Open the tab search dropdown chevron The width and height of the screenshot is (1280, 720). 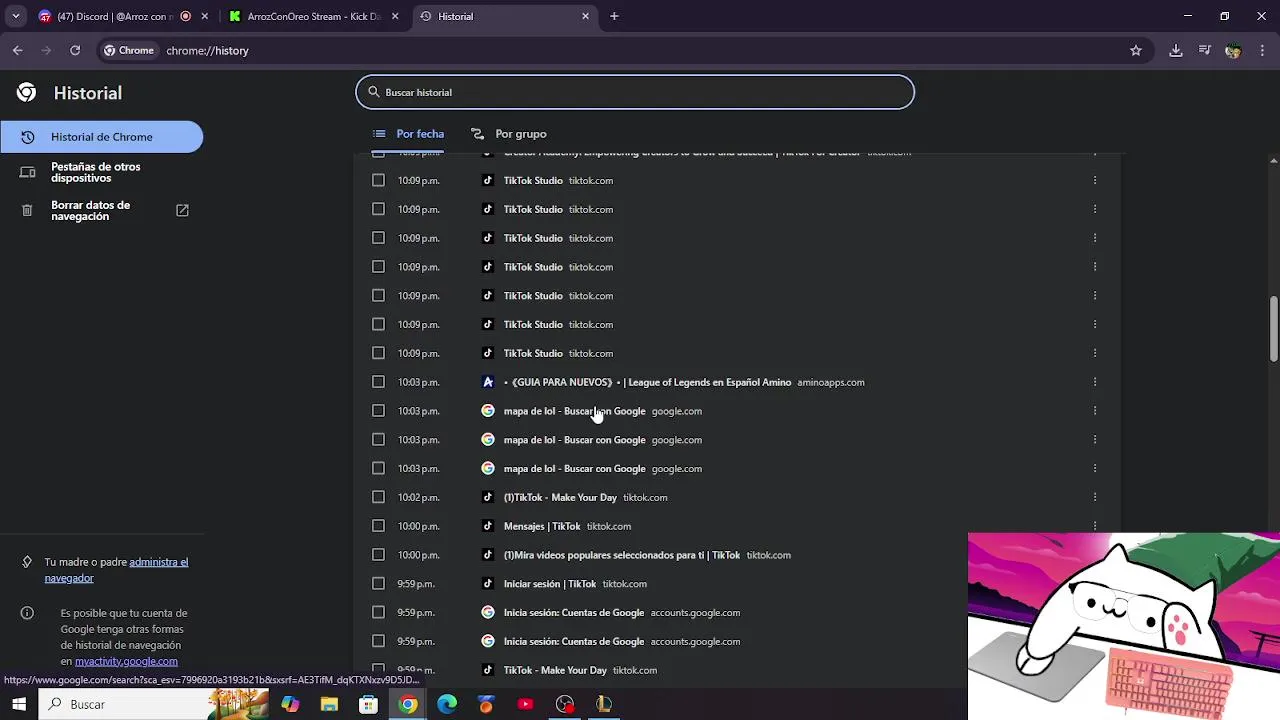(16, 16)
